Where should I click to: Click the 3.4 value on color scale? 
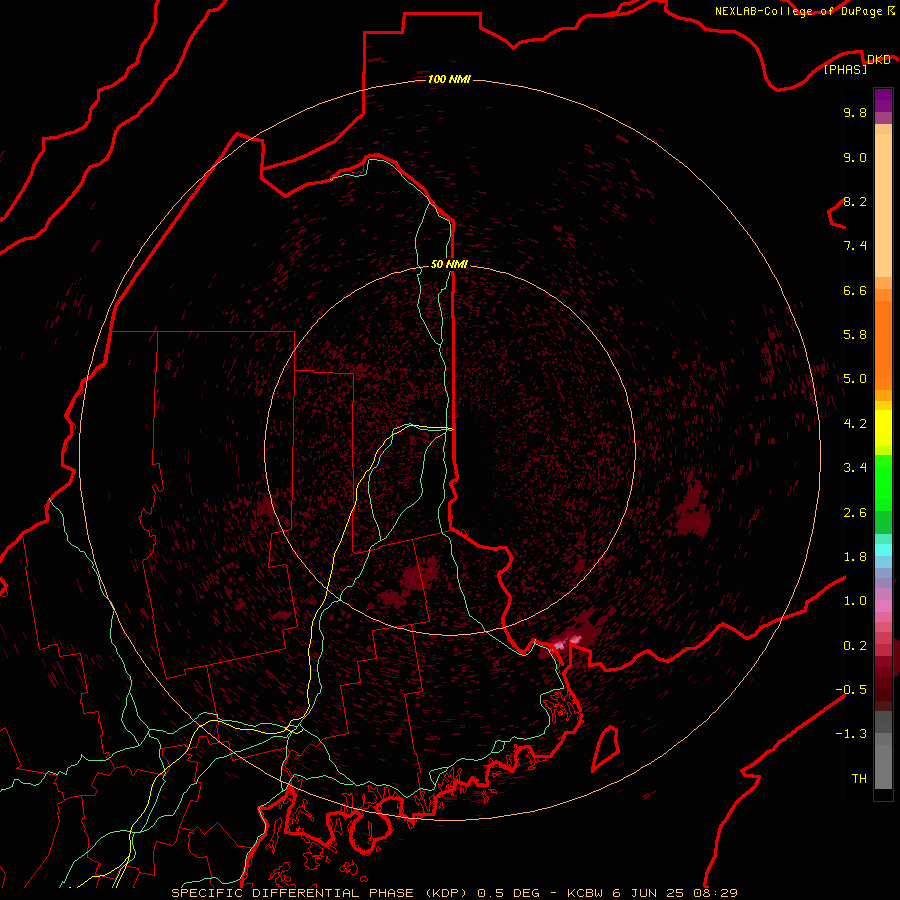(x=855, y=468)
